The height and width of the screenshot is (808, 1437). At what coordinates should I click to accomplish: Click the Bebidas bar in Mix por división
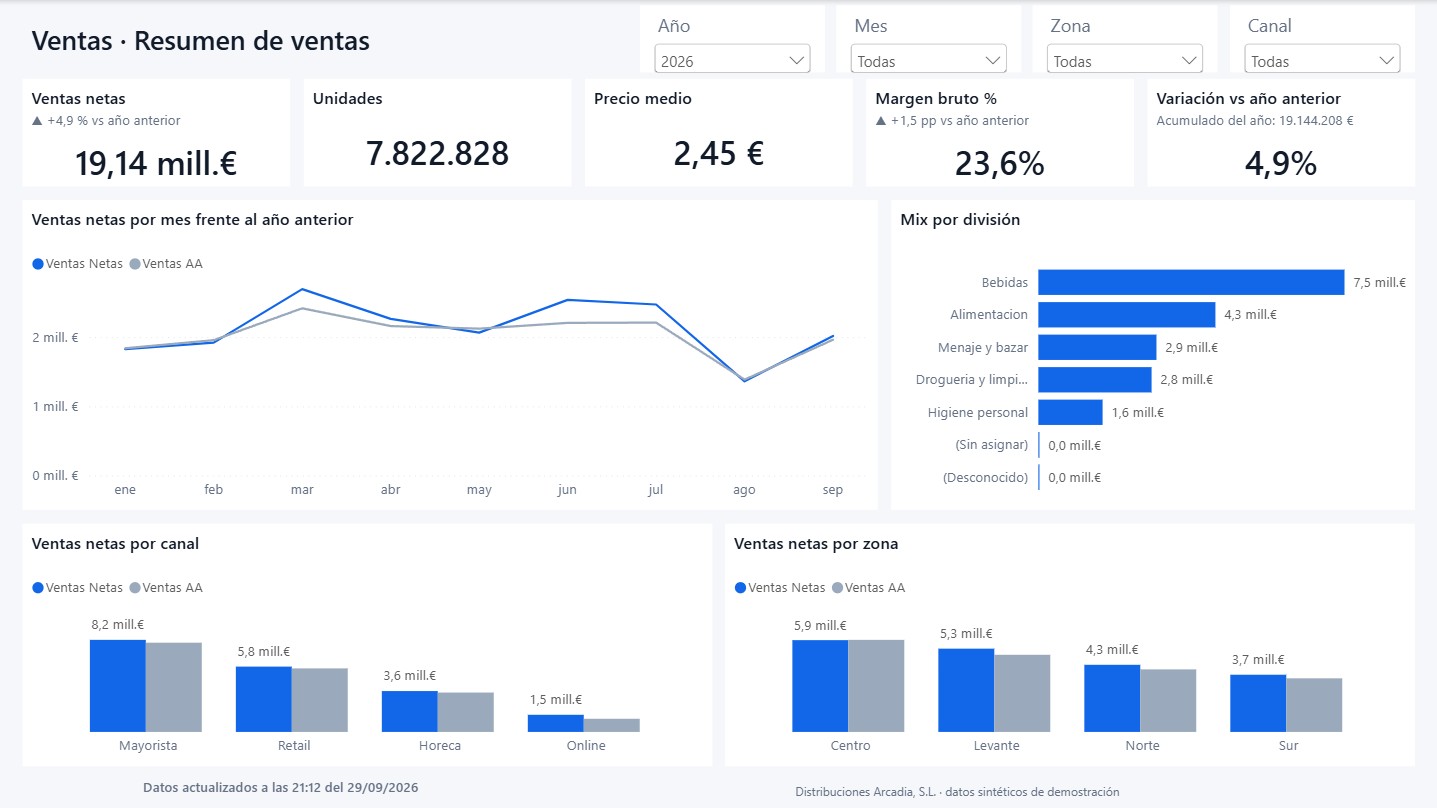coord(1191,282)
